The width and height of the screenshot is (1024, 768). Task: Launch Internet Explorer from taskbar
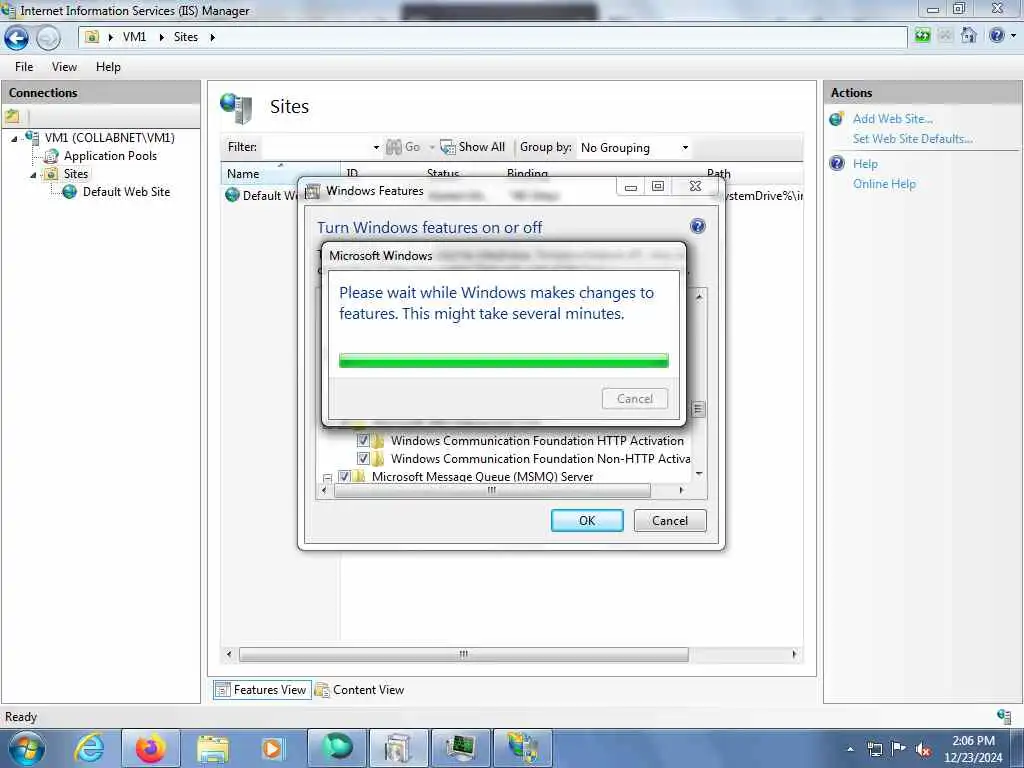(x=88, y=748)
